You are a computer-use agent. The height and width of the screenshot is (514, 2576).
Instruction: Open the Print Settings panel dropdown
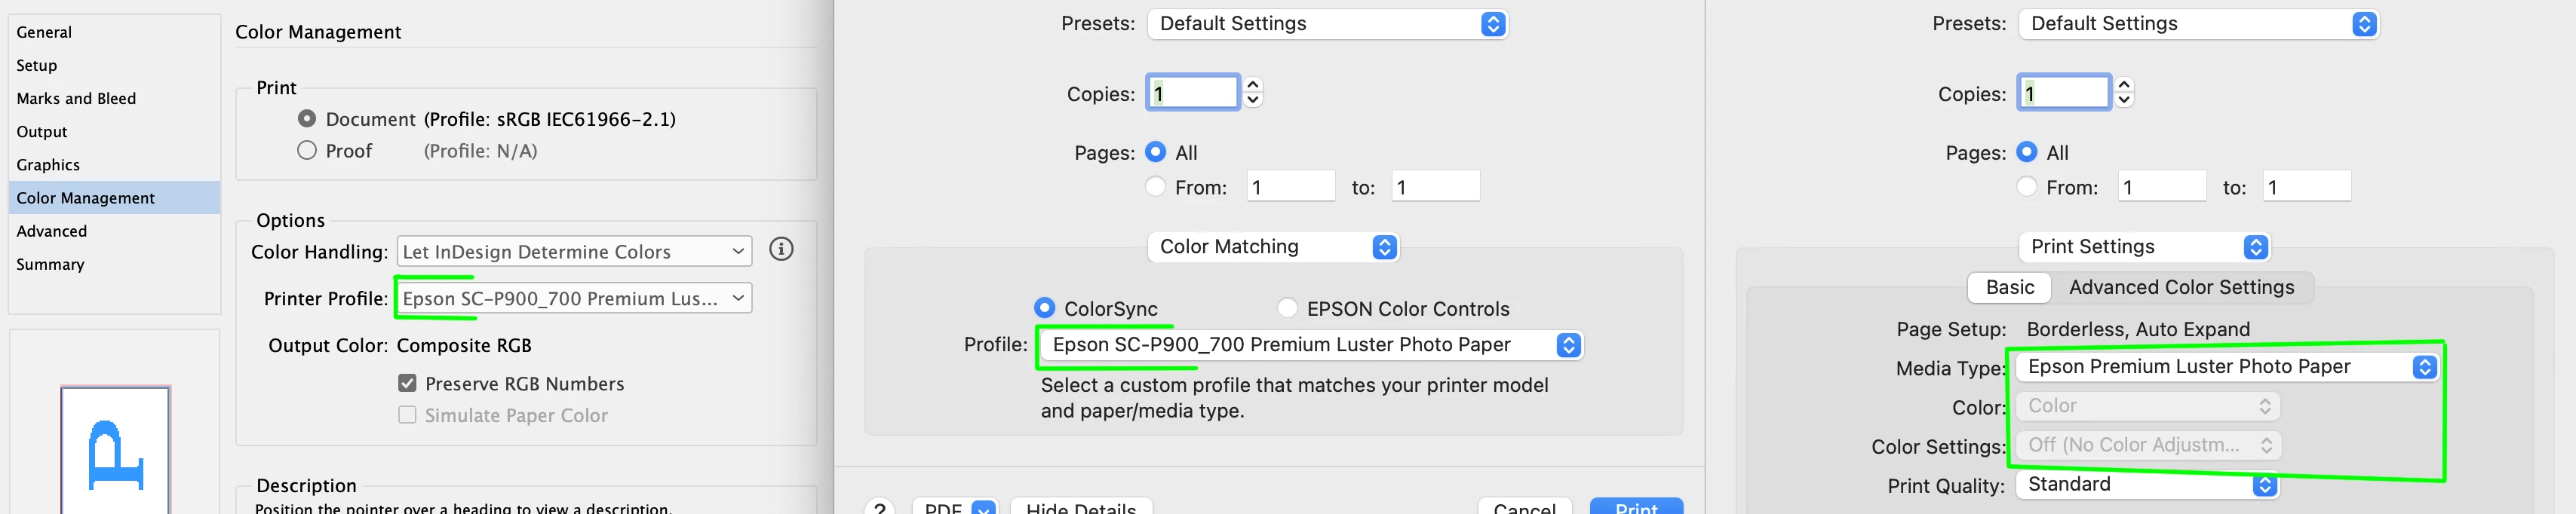(x=2143, y=247)
